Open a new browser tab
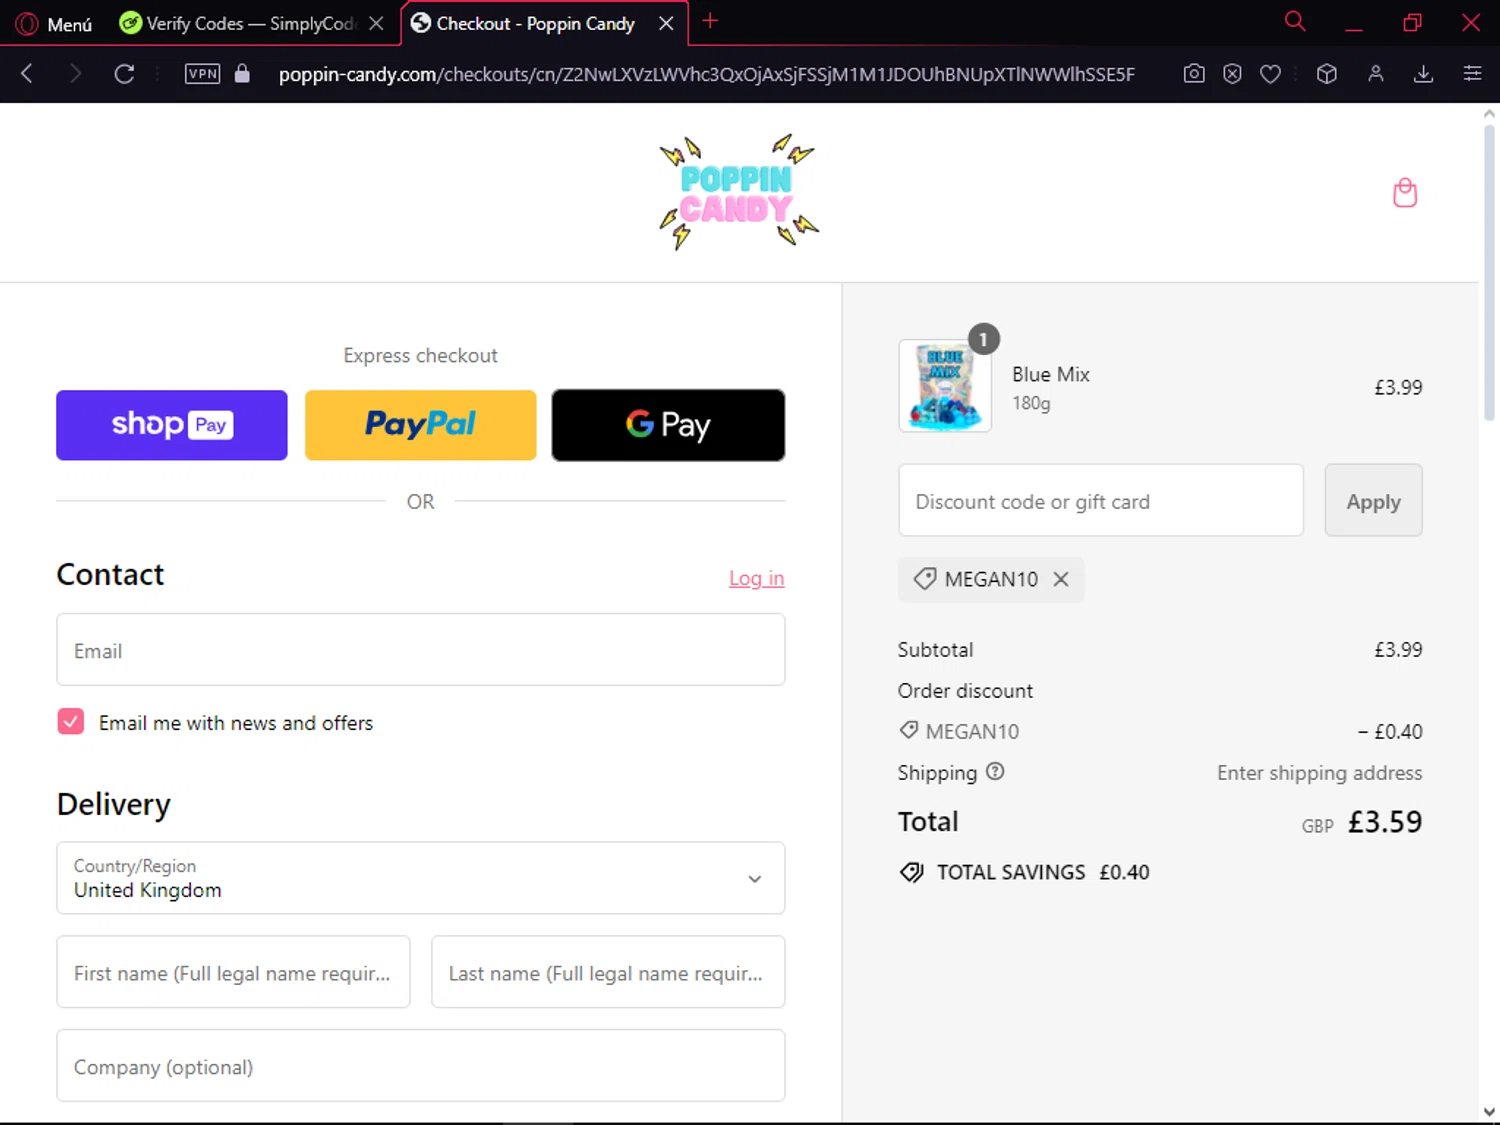Viewport: 1500px width, 1125px height. 710,21
